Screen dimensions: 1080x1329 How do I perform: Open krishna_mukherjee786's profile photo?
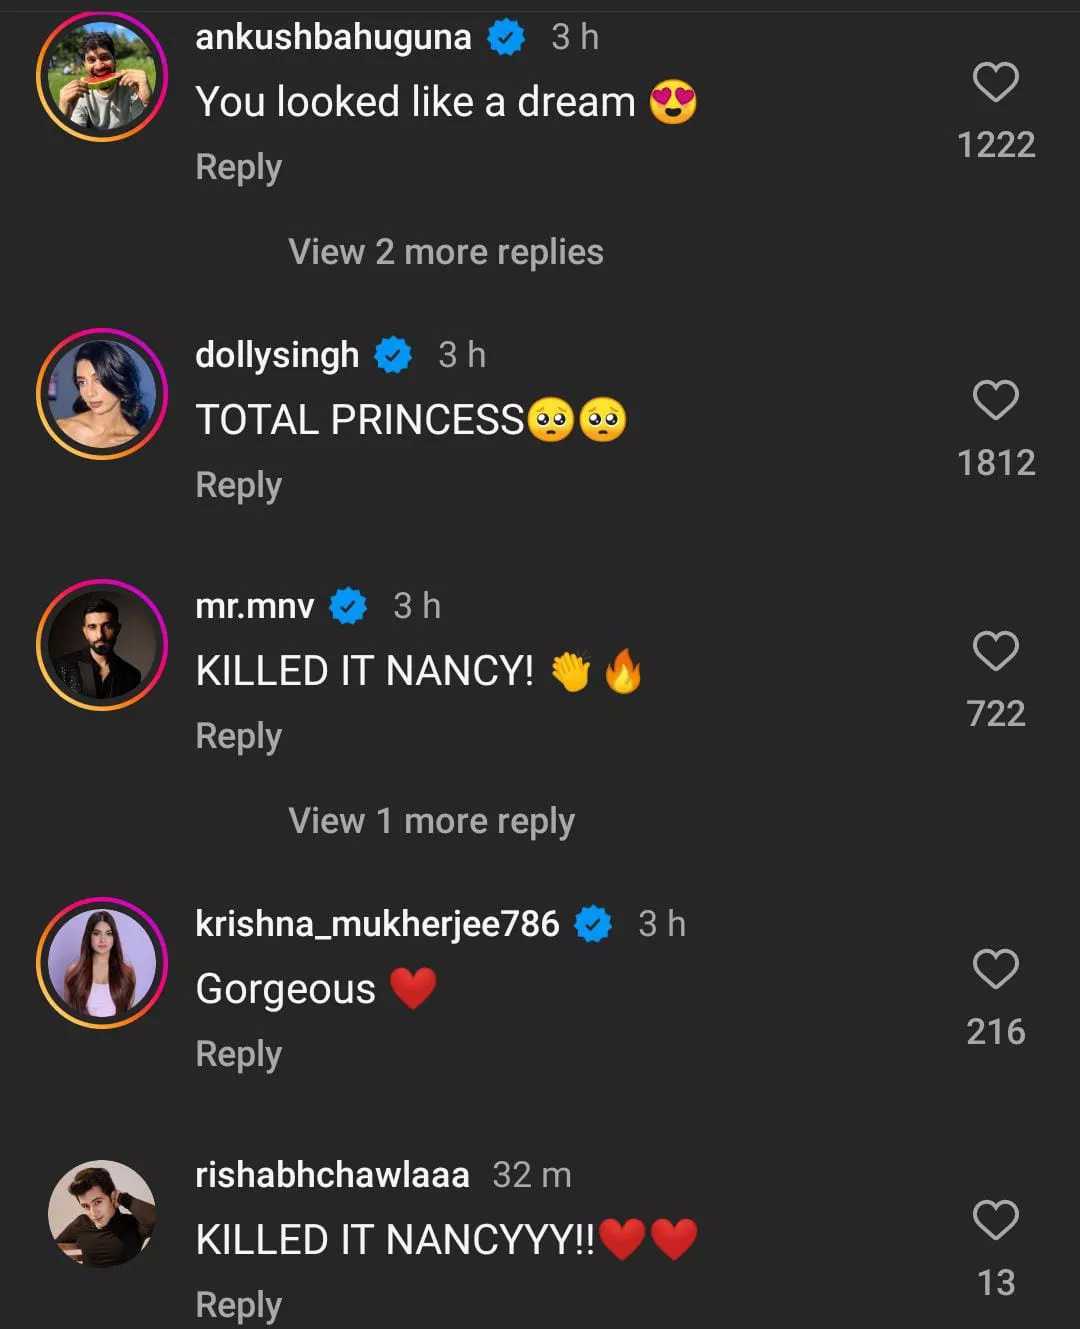click(x=102, y=963)
